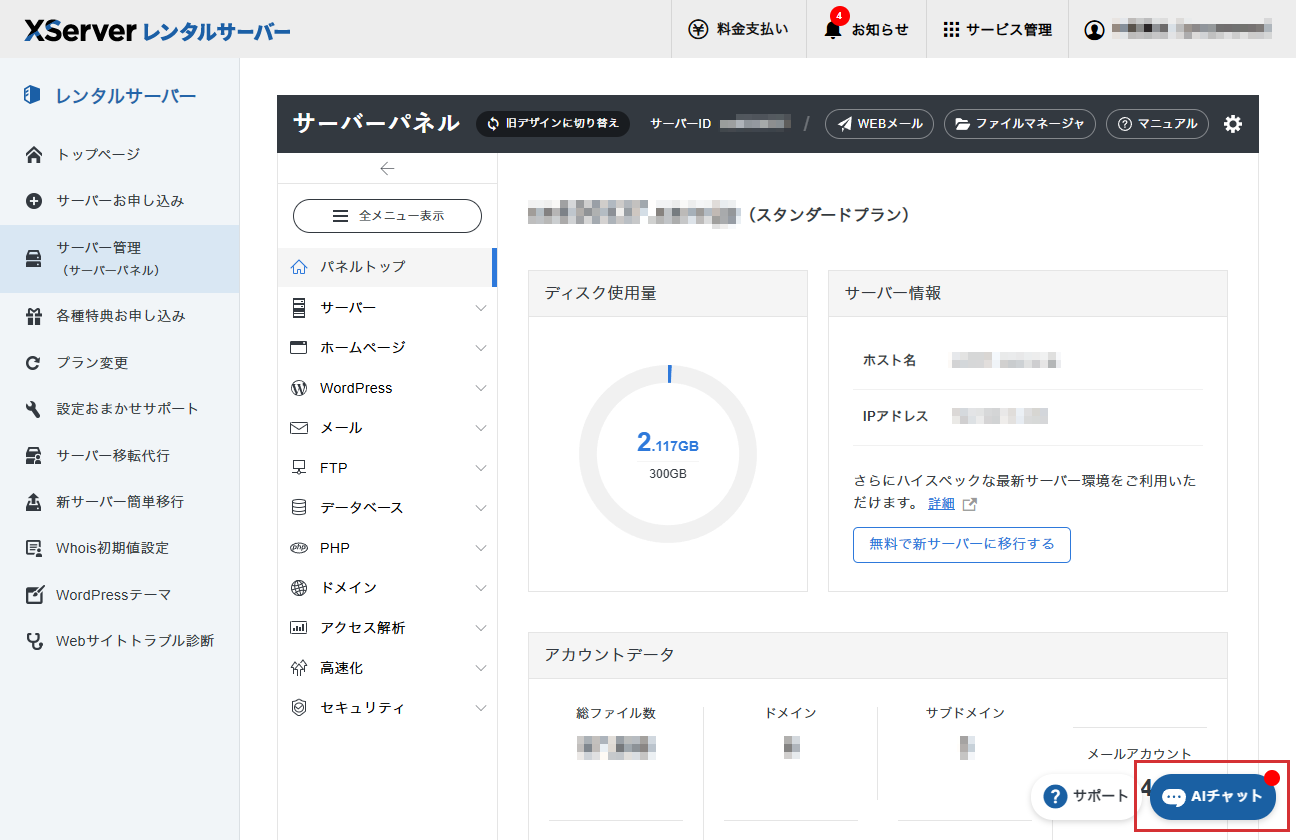The width and height of the screenshot is (1296, 840).
Task: Open the service management grid icon
Action: tap(951, 29)
